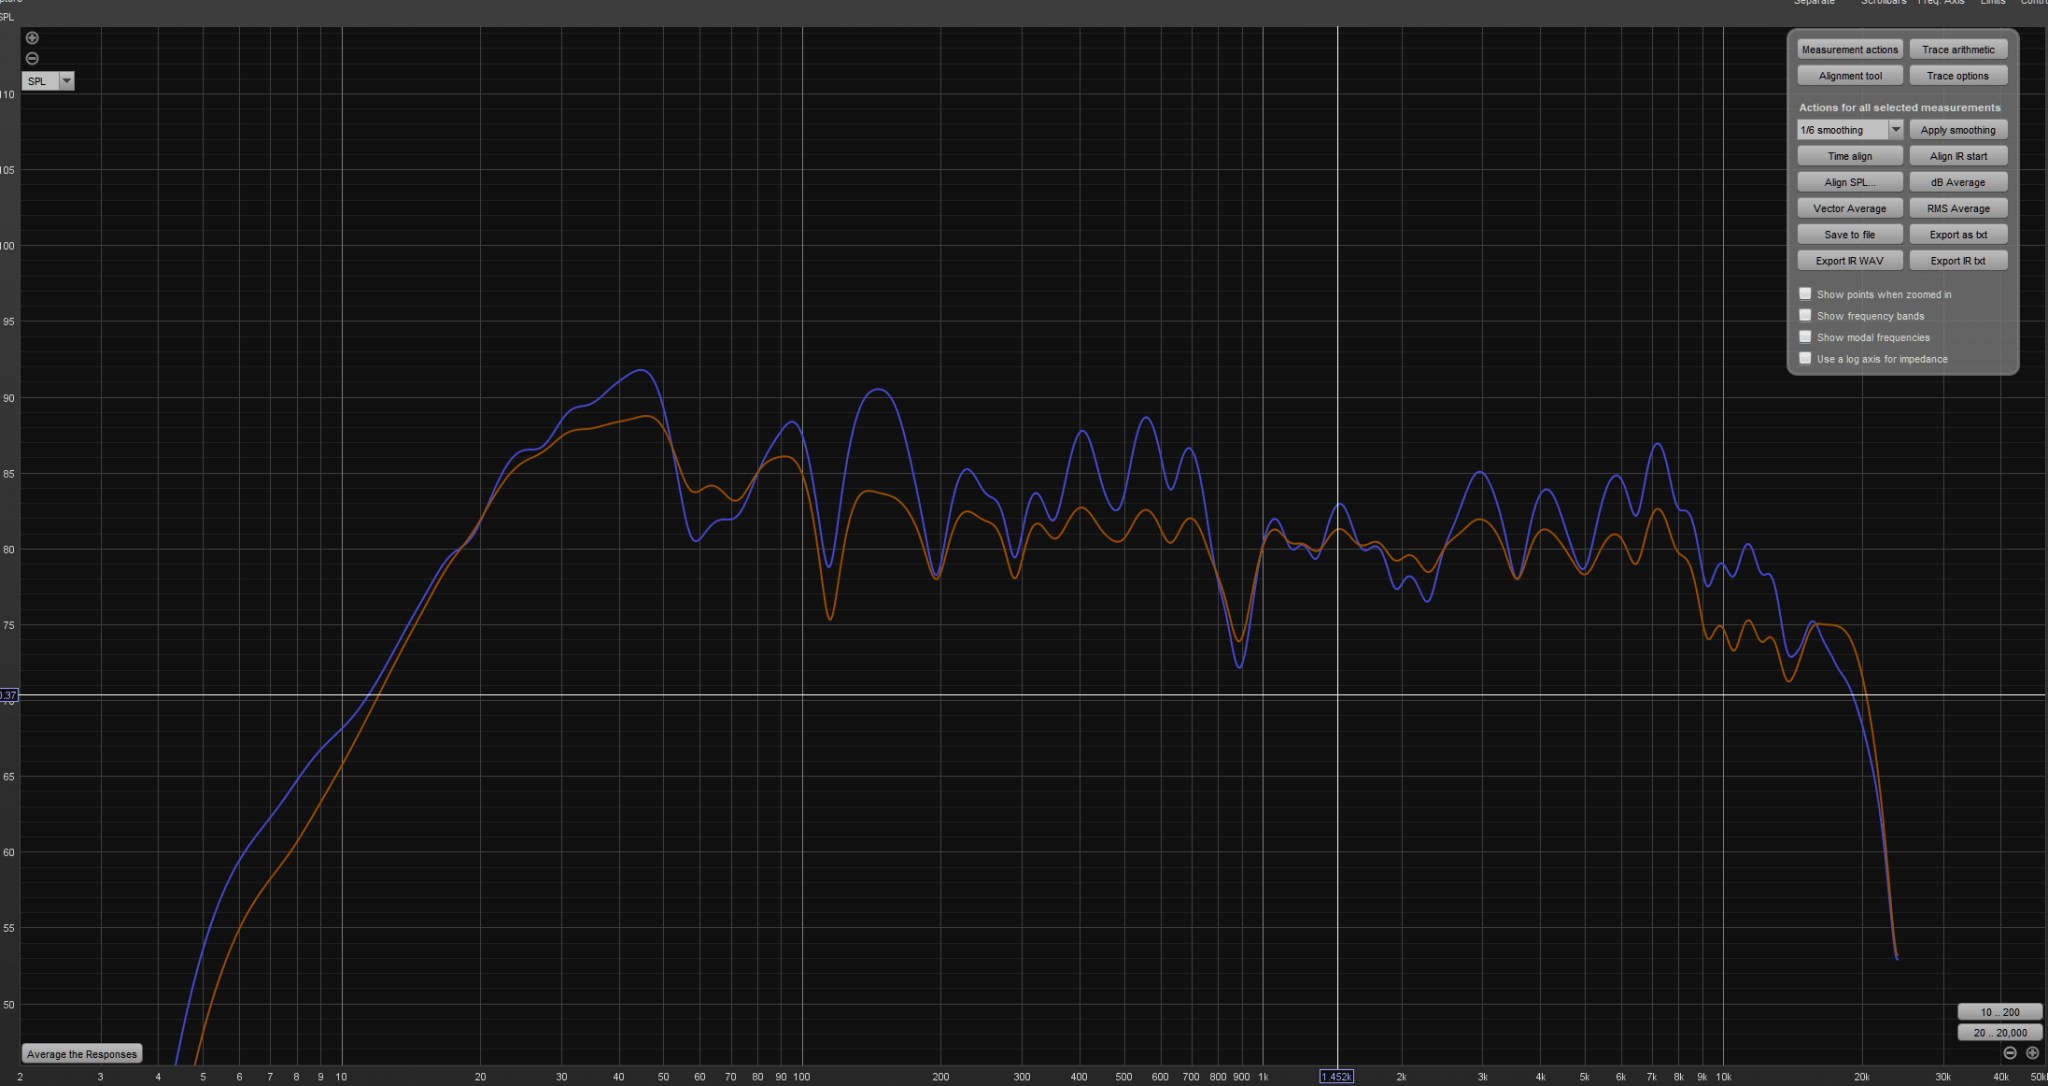The height and width of the screenshot is (1086, 2048).
Task: Zoom out vertical axis with top-left minus icon
Action: tap(32, 58)
